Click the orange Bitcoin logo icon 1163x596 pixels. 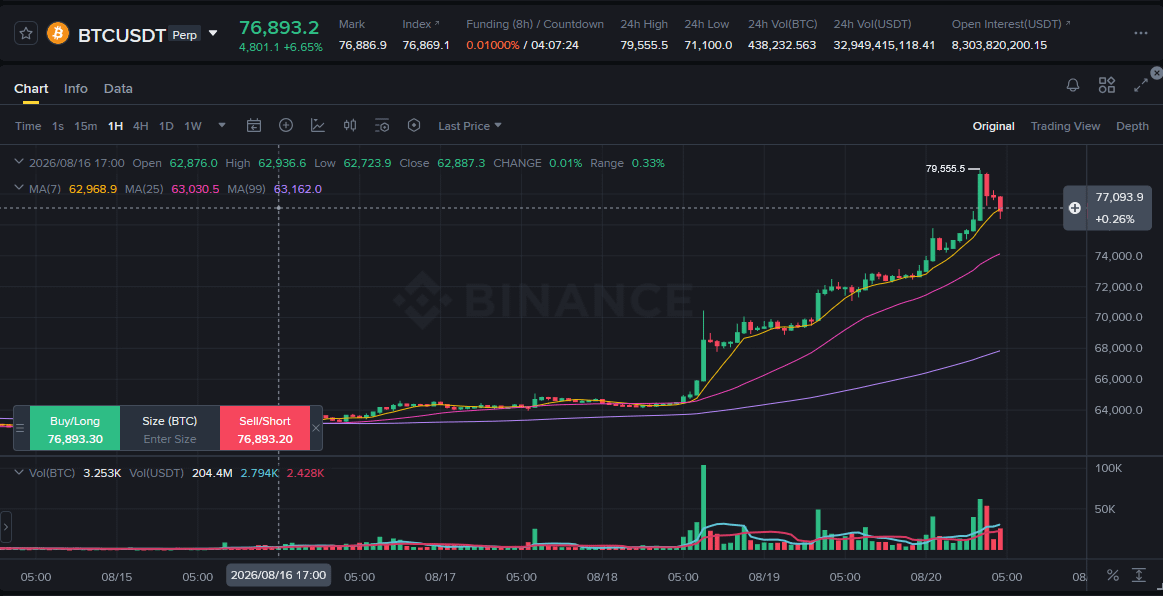click(x=58, y=33)
